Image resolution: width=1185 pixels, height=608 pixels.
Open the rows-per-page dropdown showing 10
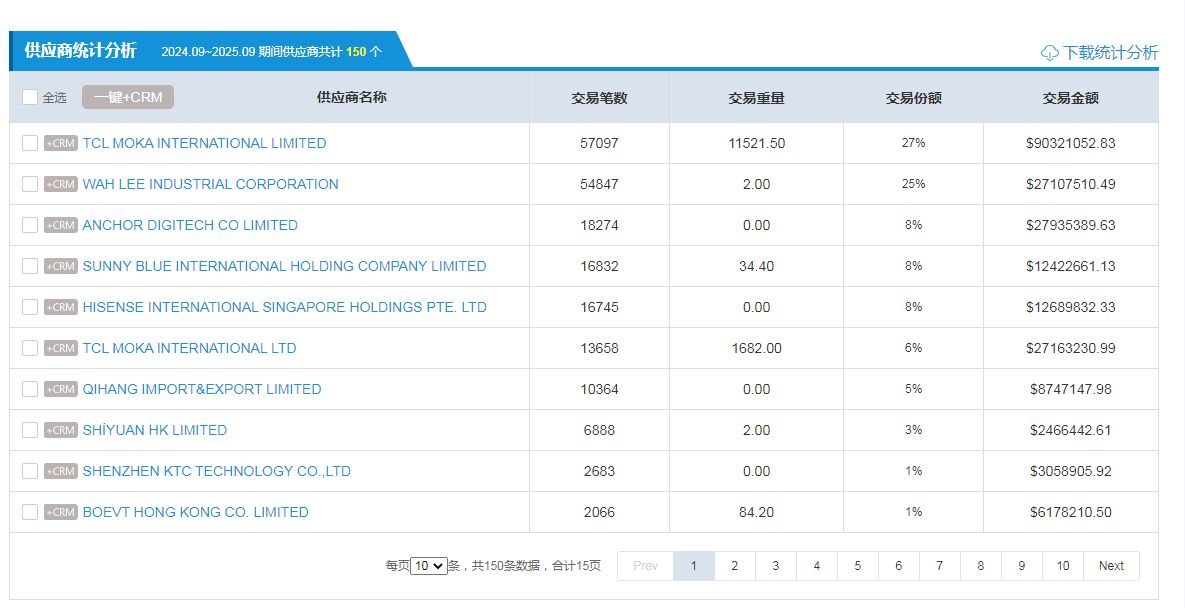tap(429, 566)
